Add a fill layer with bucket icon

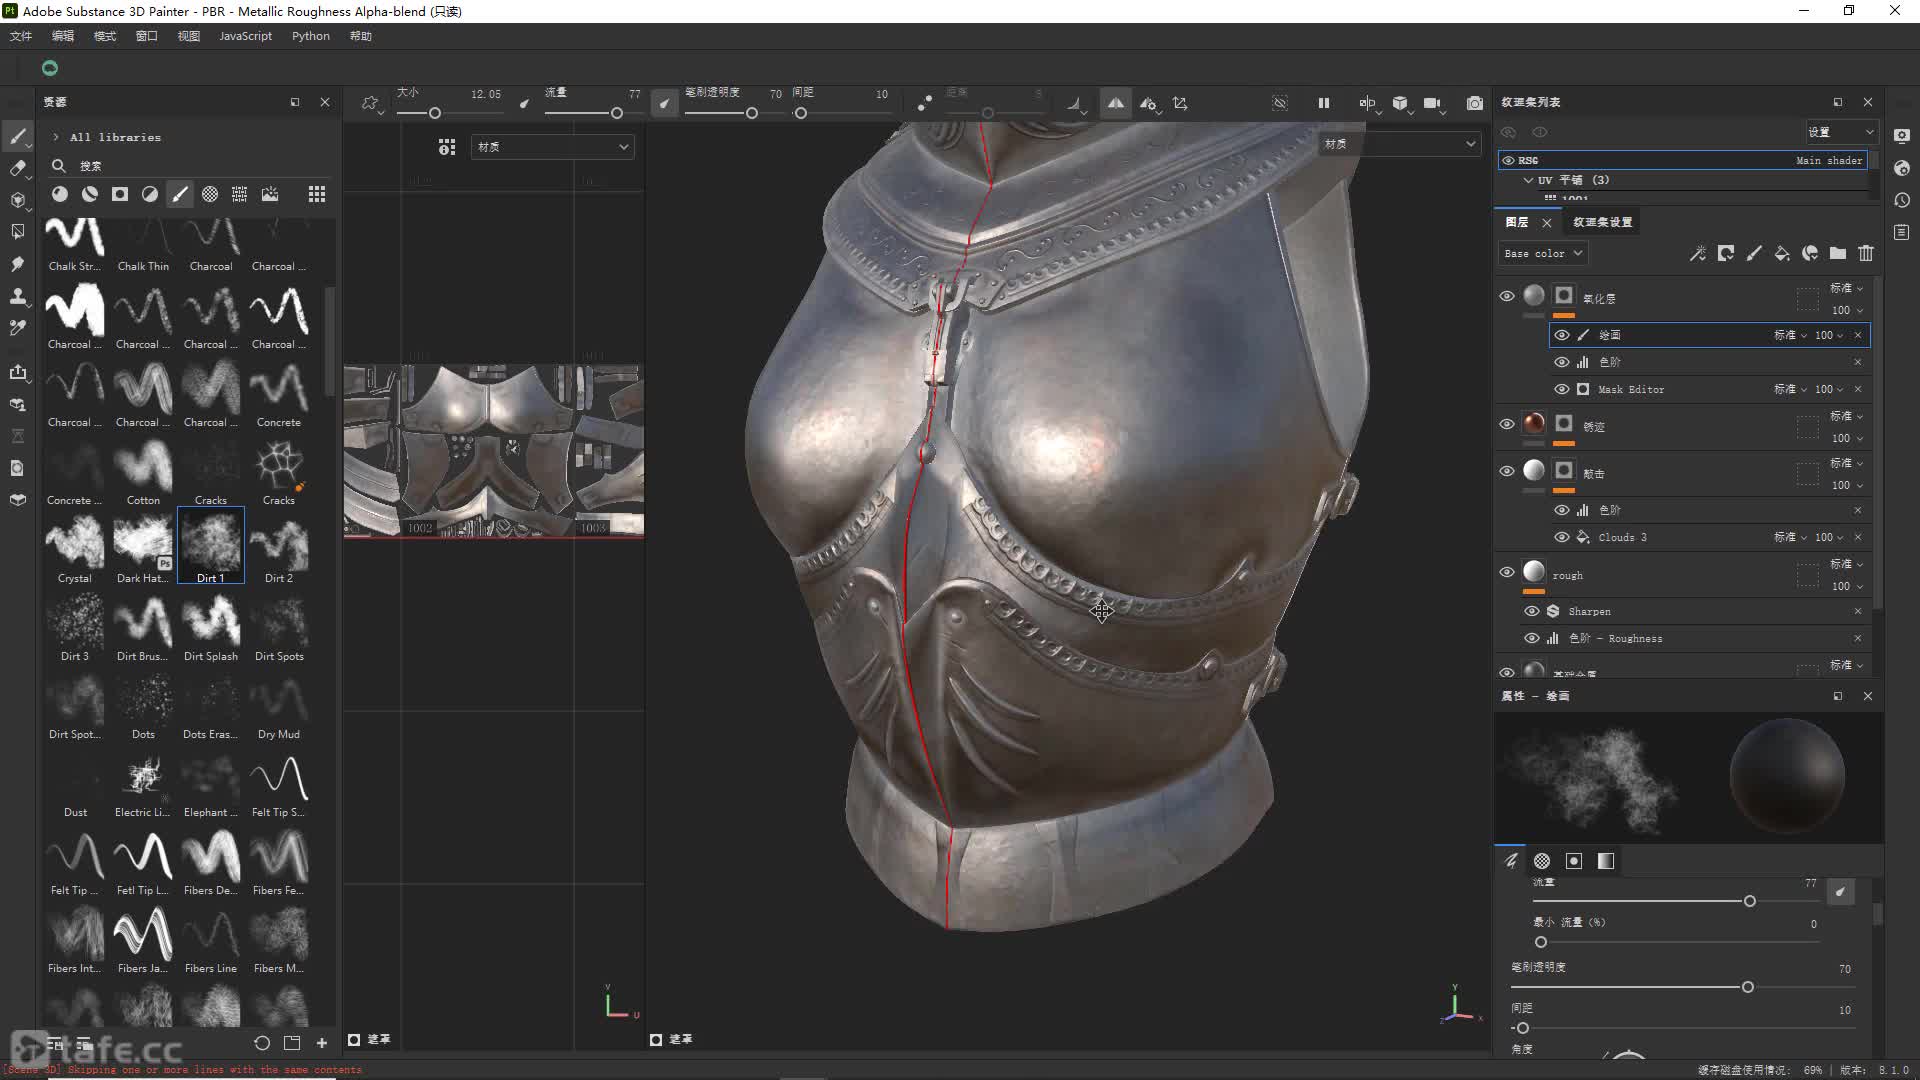[1782, 254]
